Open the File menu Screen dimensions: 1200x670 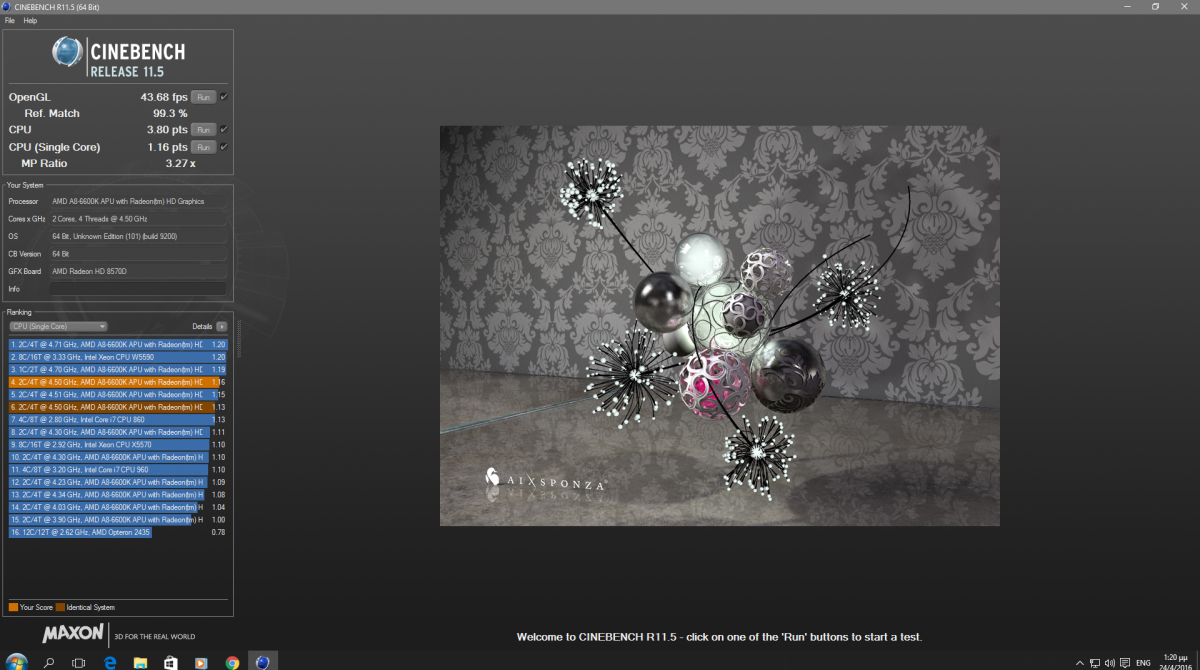(10, 20)
